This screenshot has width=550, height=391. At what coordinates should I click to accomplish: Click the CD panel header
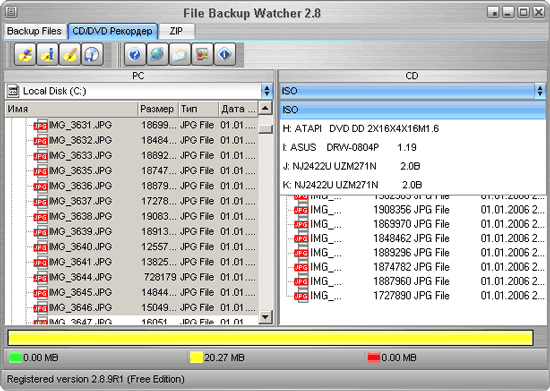tap(412, 76)
